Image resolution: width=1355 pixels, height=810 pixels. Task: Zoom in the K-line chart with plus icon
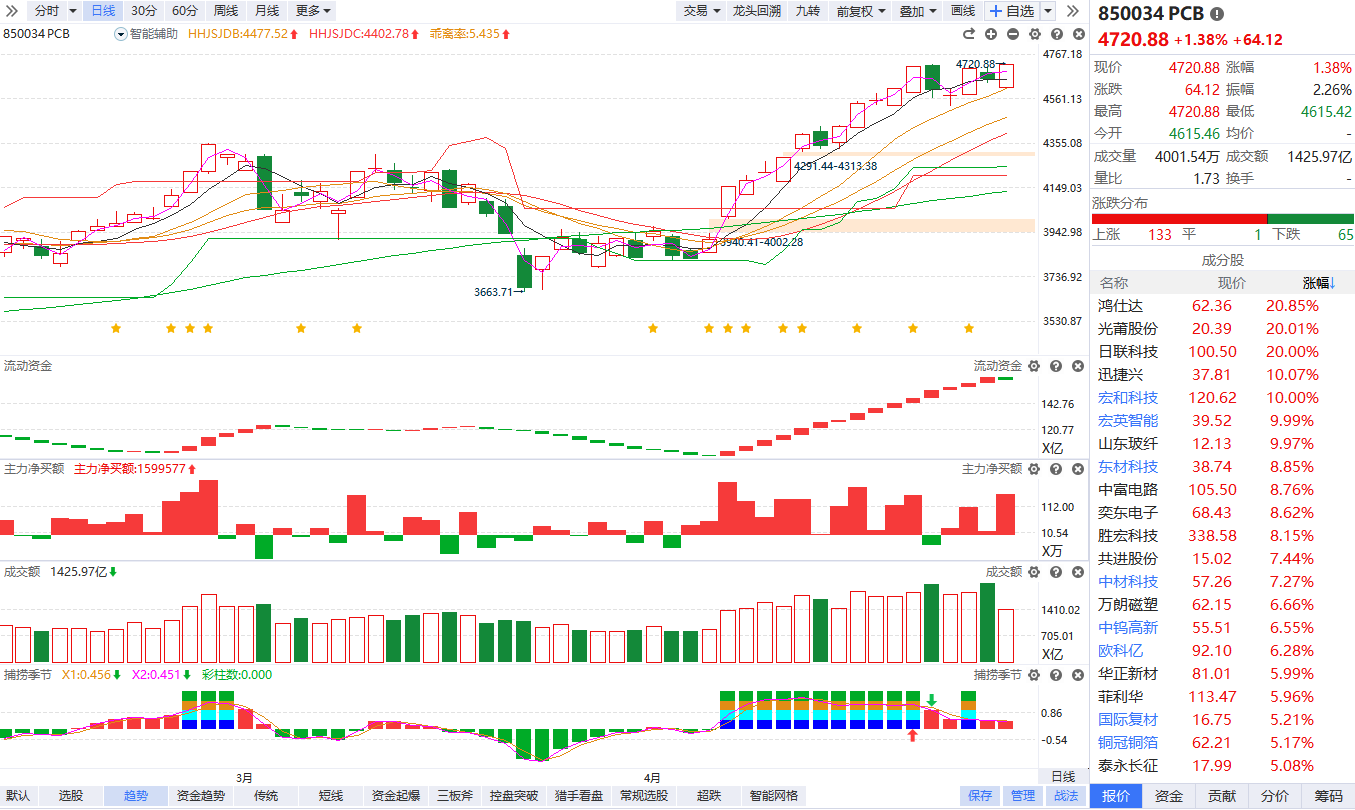(991, 34)
